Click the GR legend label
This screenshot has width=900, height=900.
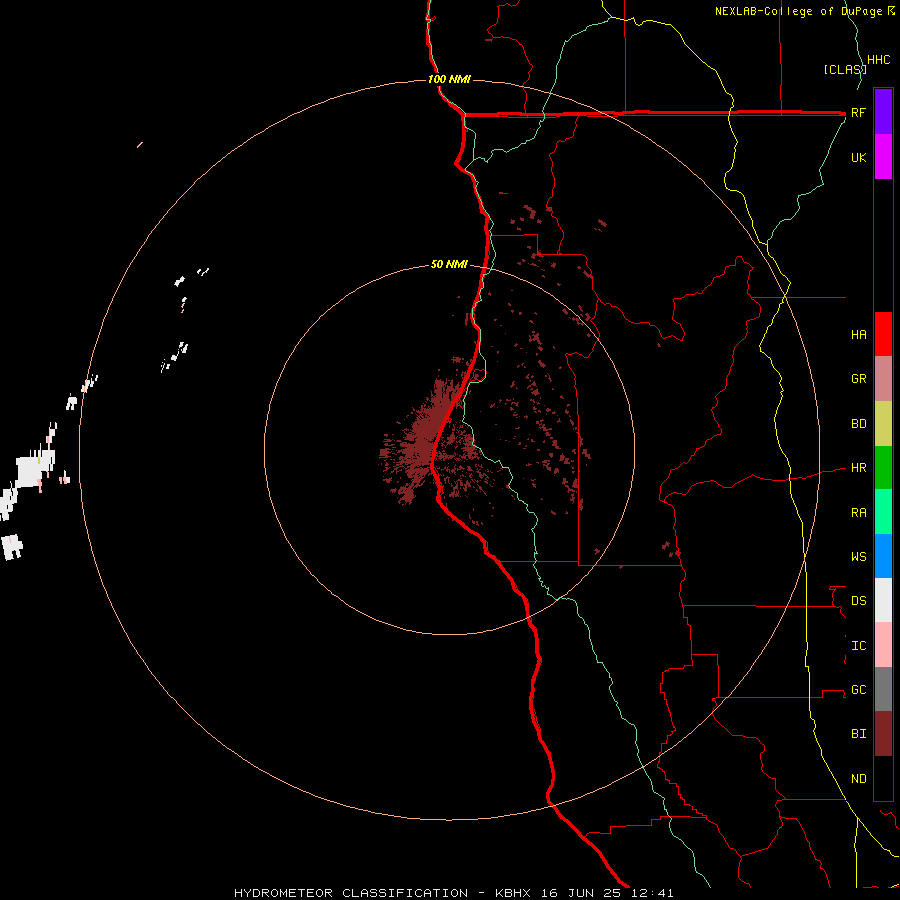tap(858, 379)
